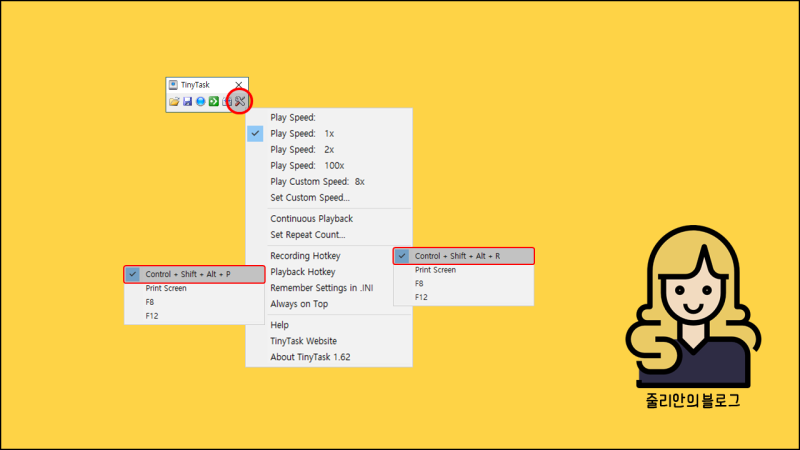Screen dimensions: 800x450
Task: Click the TinyTask title bar app icon
Action: (x=173, y=85)
